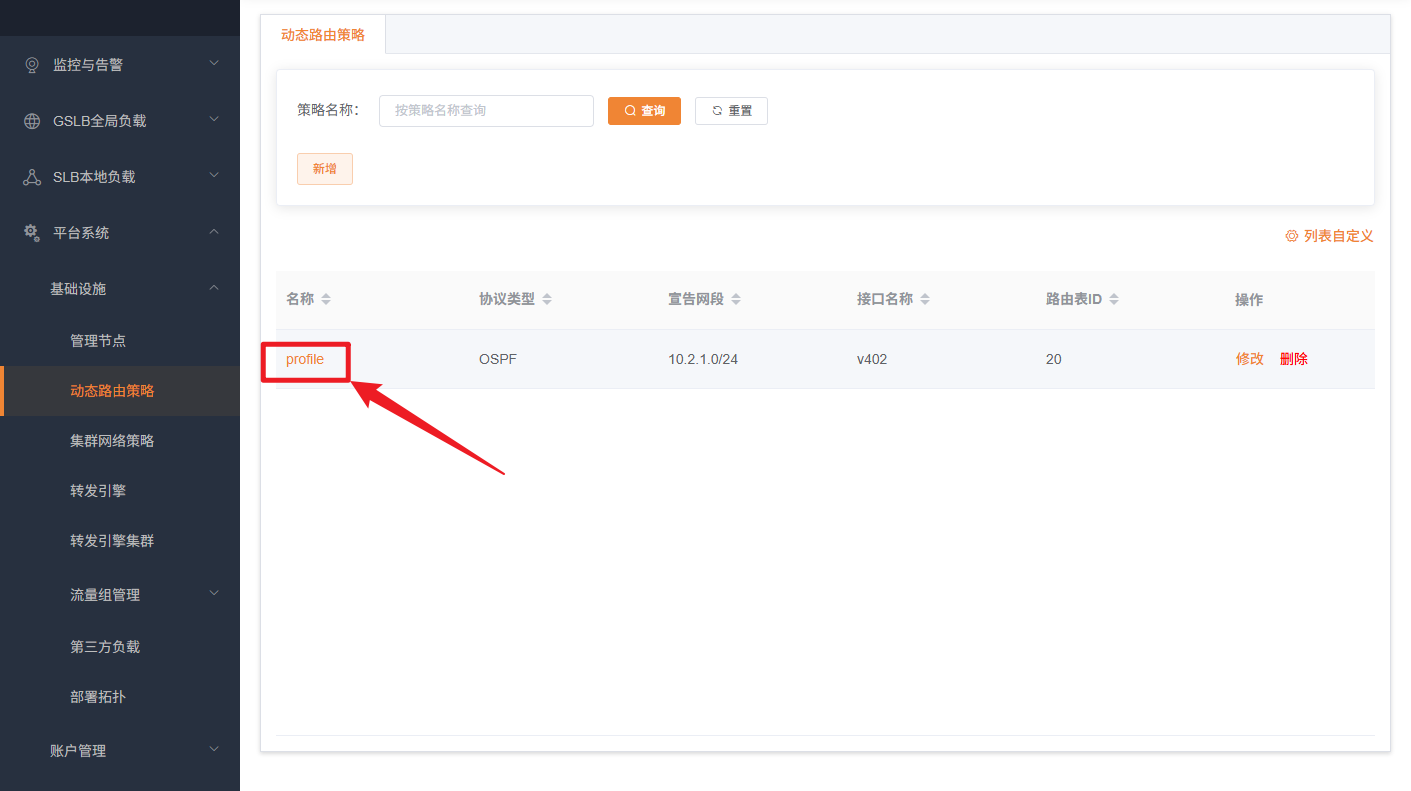Click the SLB local load icon

(32, 177)
